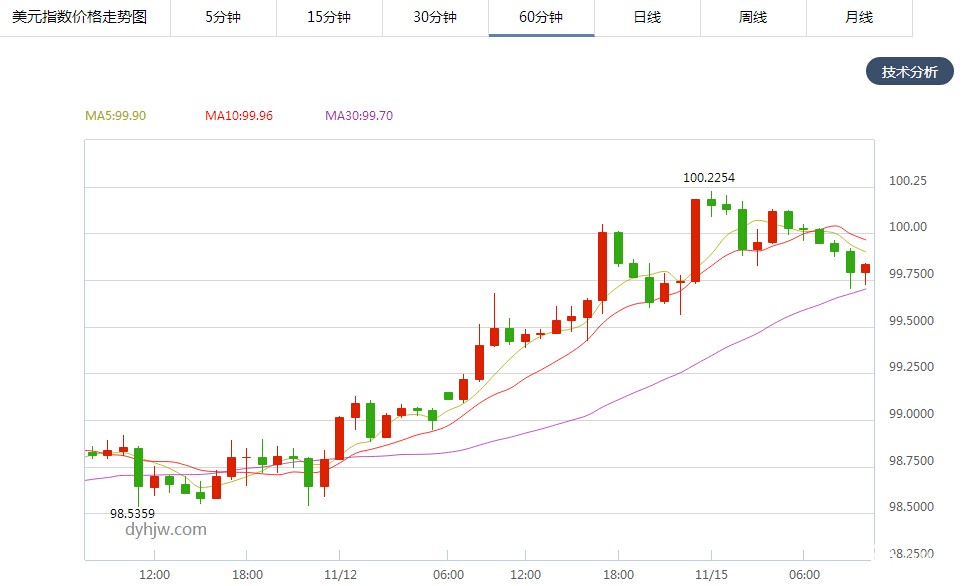
Task: View the 月线 monthly chart
Action: coord(859,17)
